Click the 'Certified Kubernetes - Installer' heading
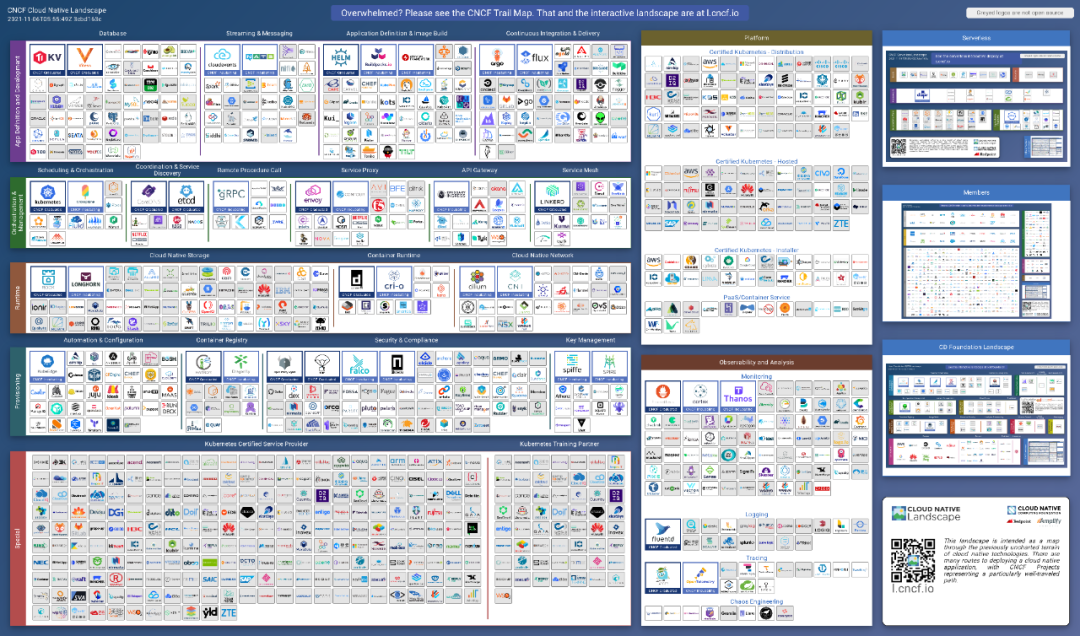This screenshot has height=636, width=1080. click(756, 251)
